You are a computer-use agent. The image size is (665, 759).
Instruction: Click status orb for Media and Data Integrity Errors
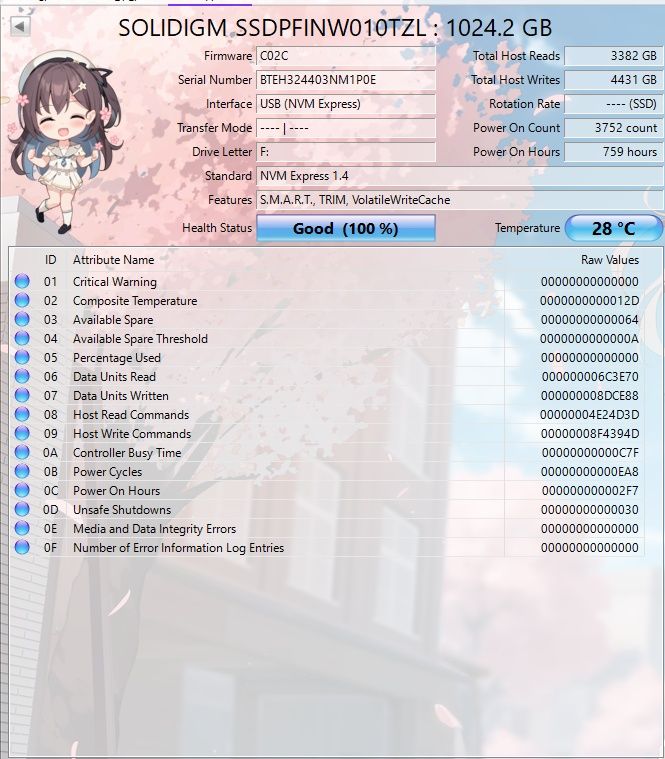(x=22, y=528)
